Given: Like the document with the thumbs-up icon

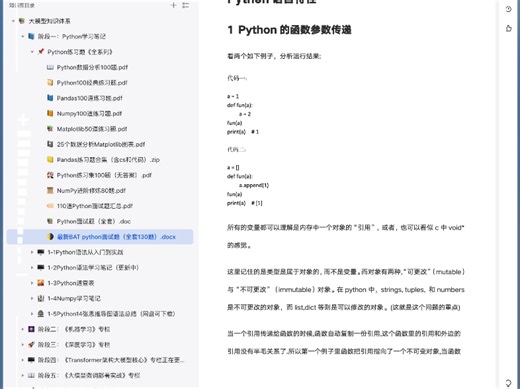Looking at the screenshot, I should [508, 28].
